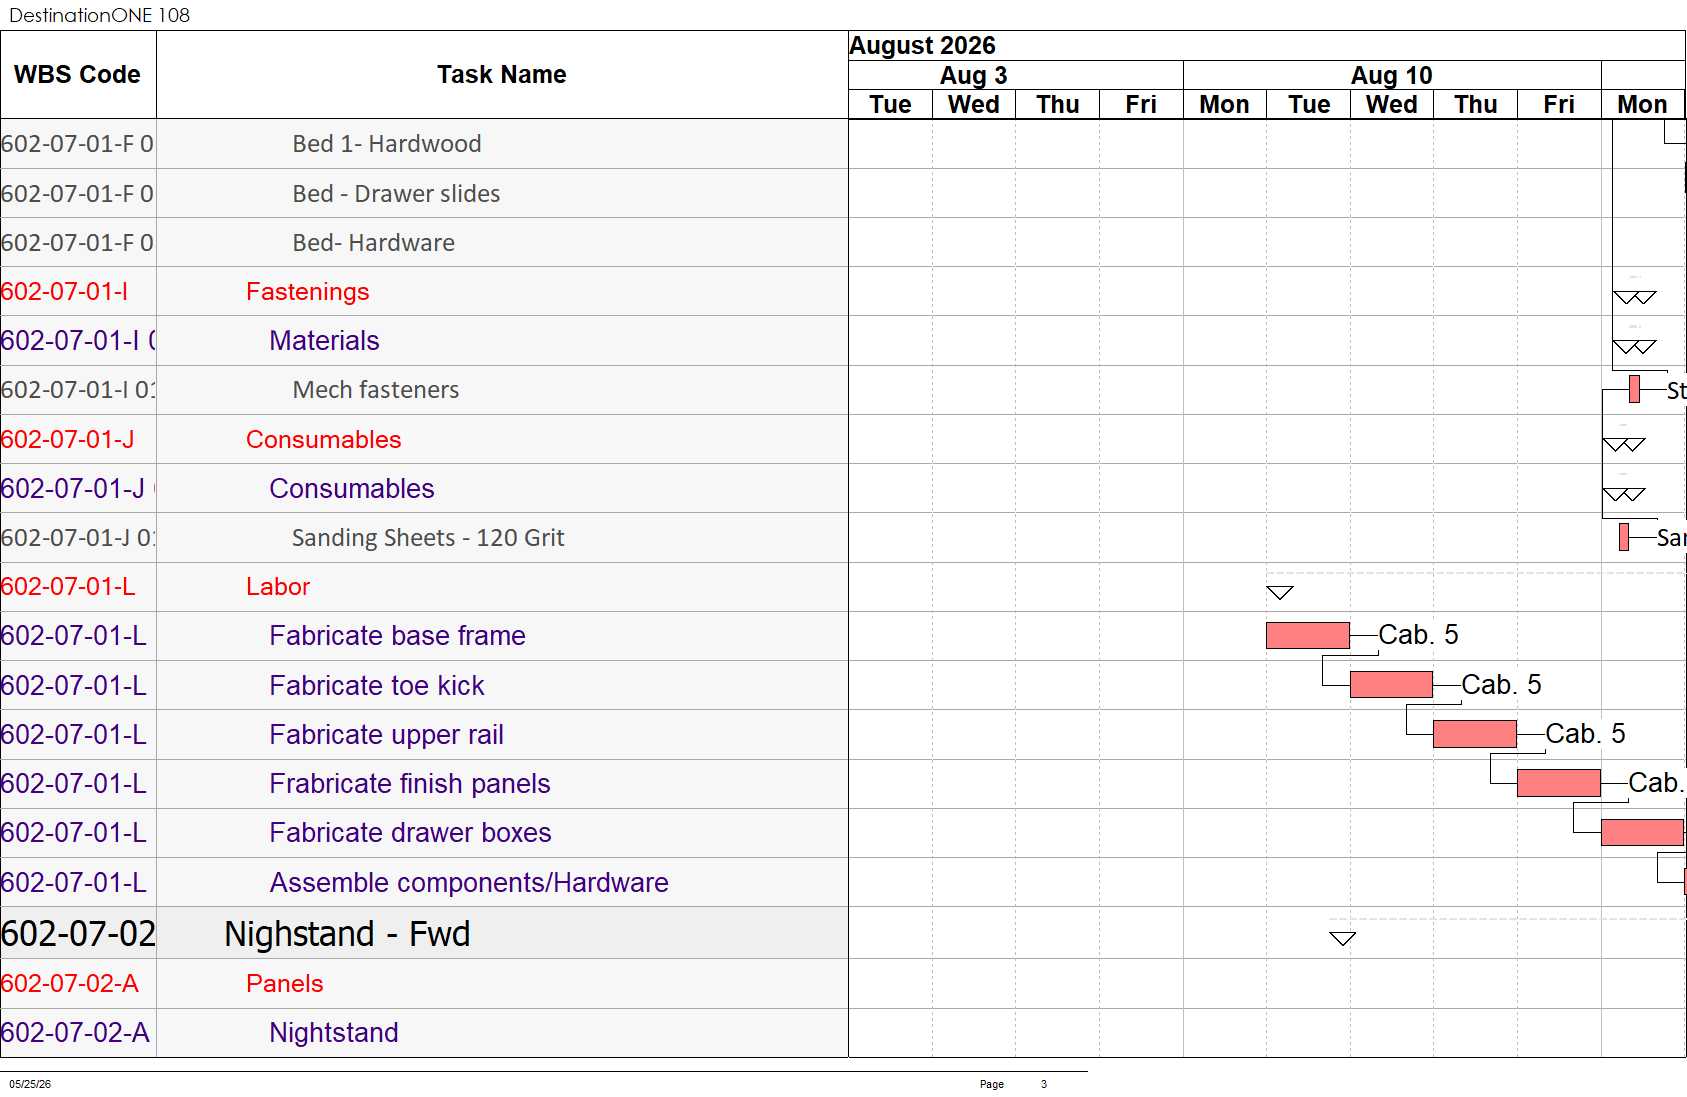The height and width of the screenshot is (1097, 1687).
Task: Select the Nighstand - Fwd summary triangle marker
Action: (x=1343, y=938)
